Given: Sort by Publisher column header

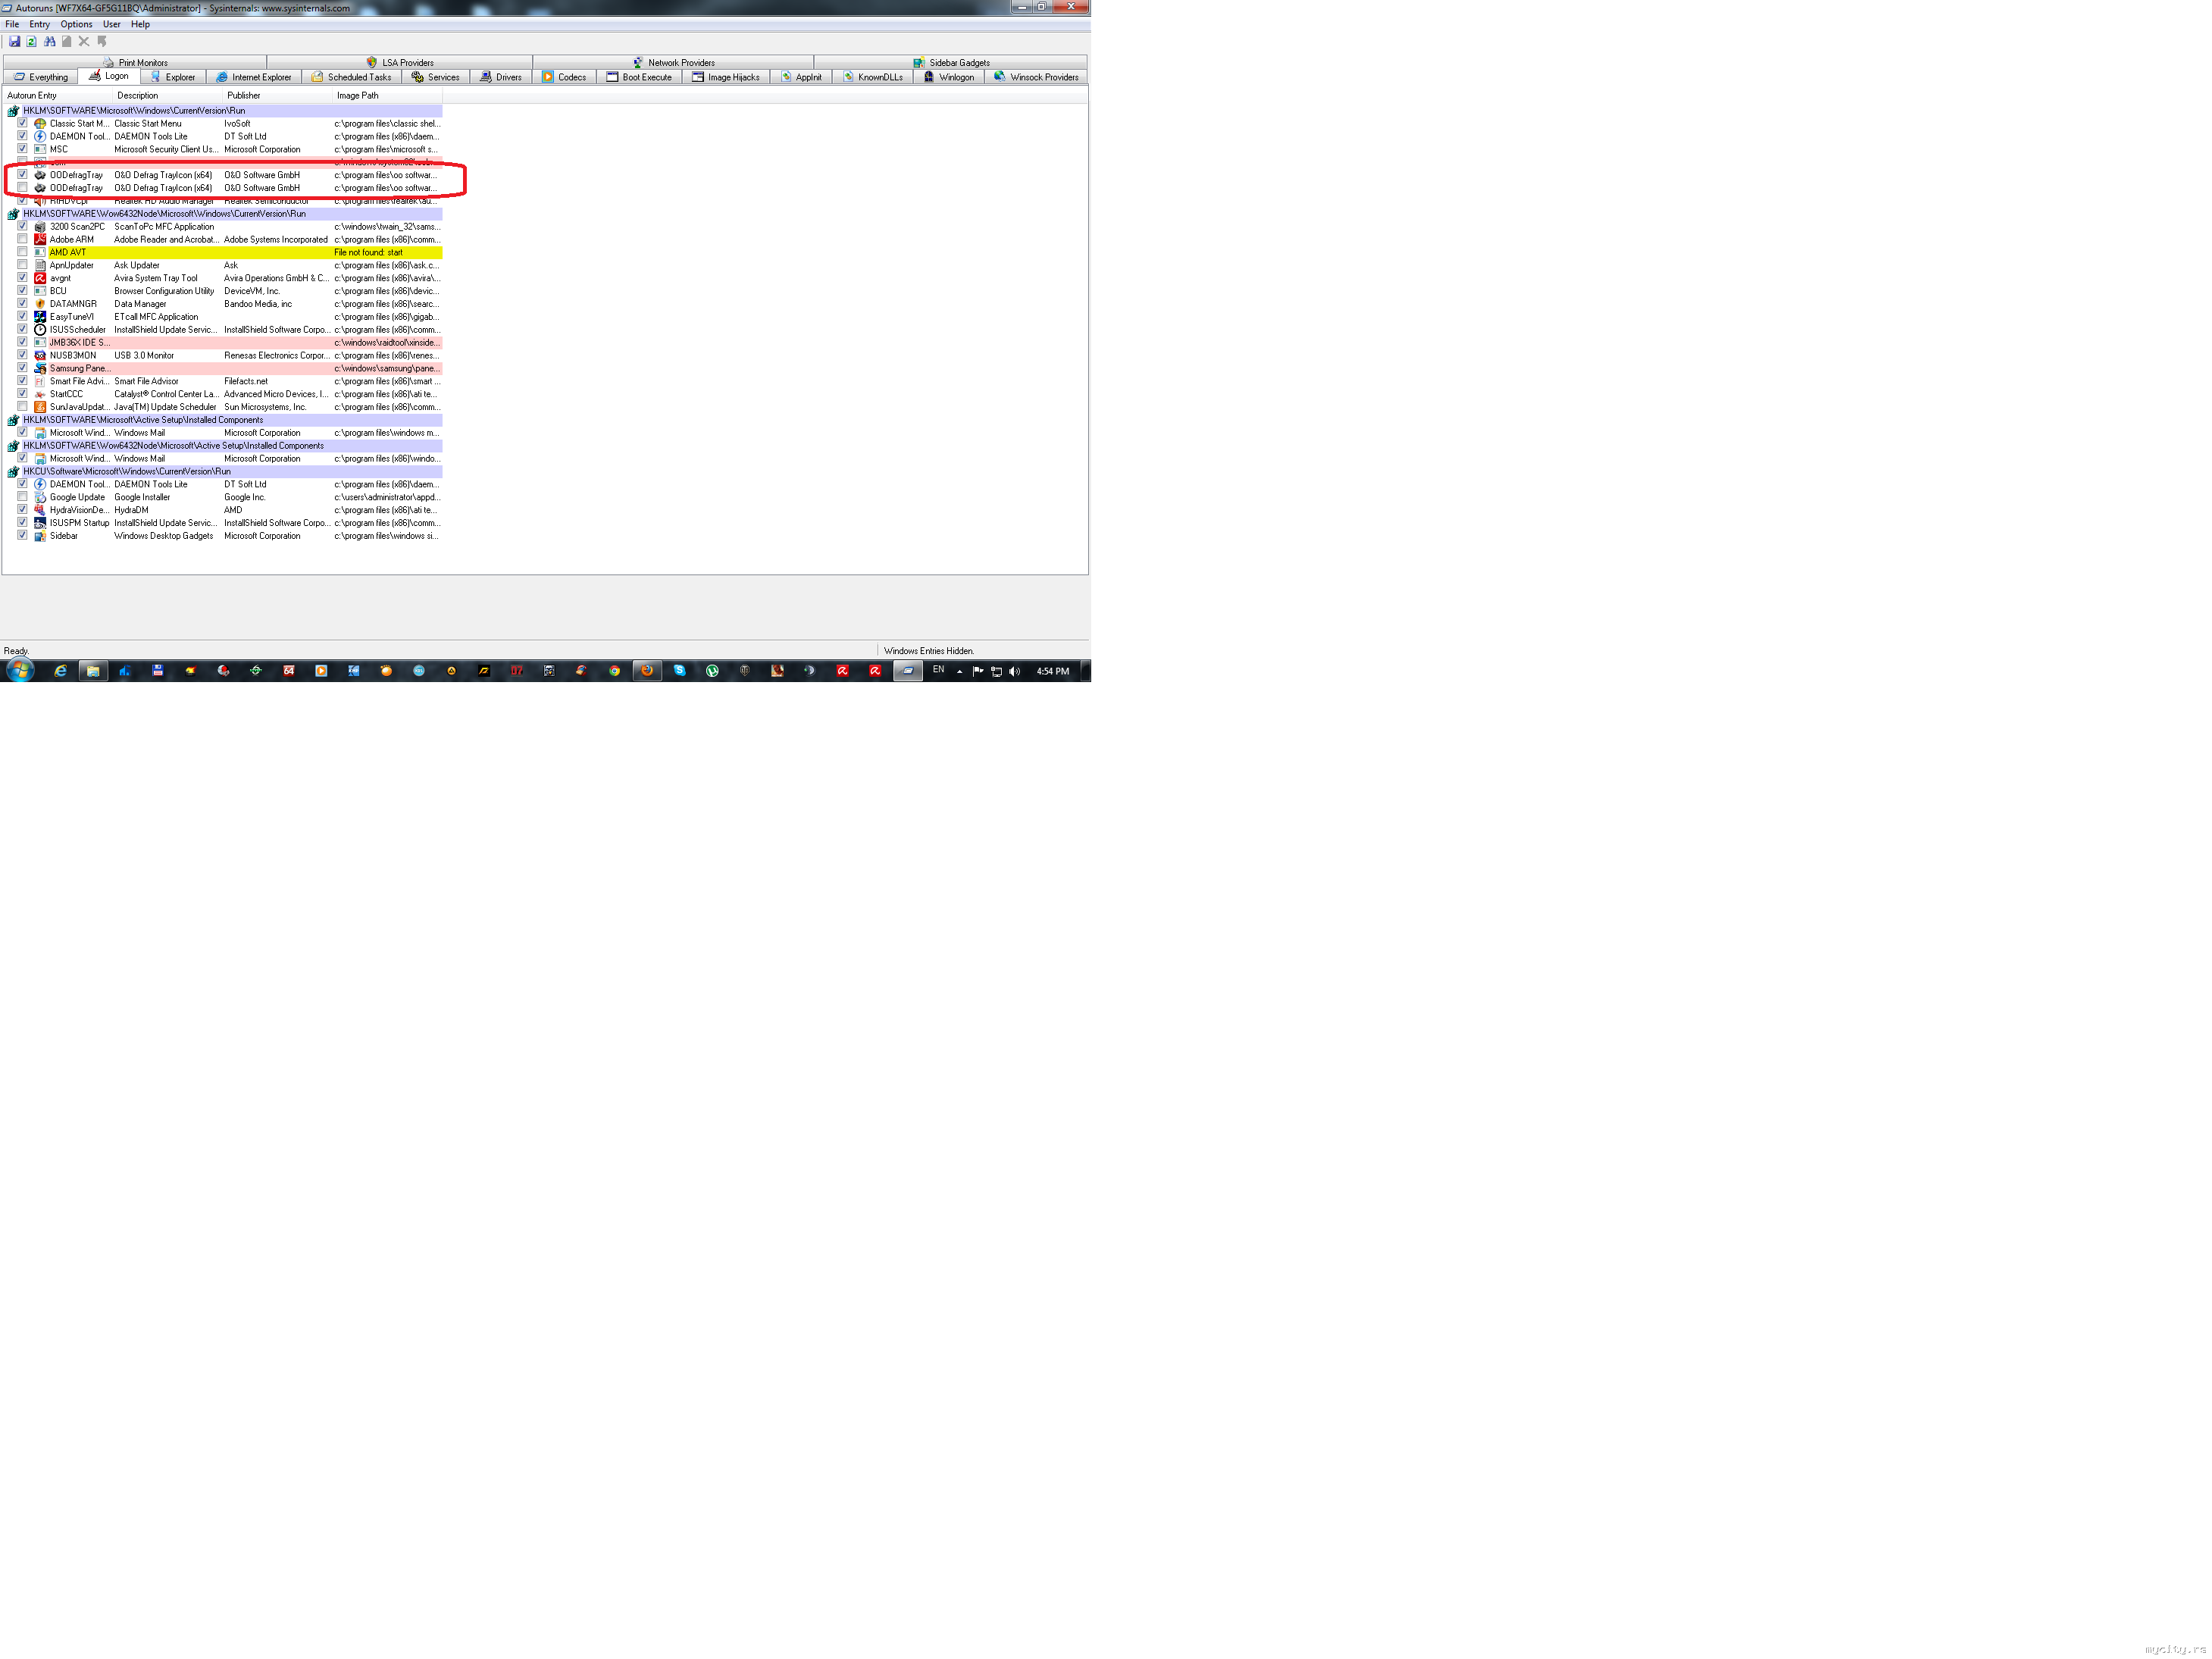Looking at the screenshot, I should [x=244, y=96].
